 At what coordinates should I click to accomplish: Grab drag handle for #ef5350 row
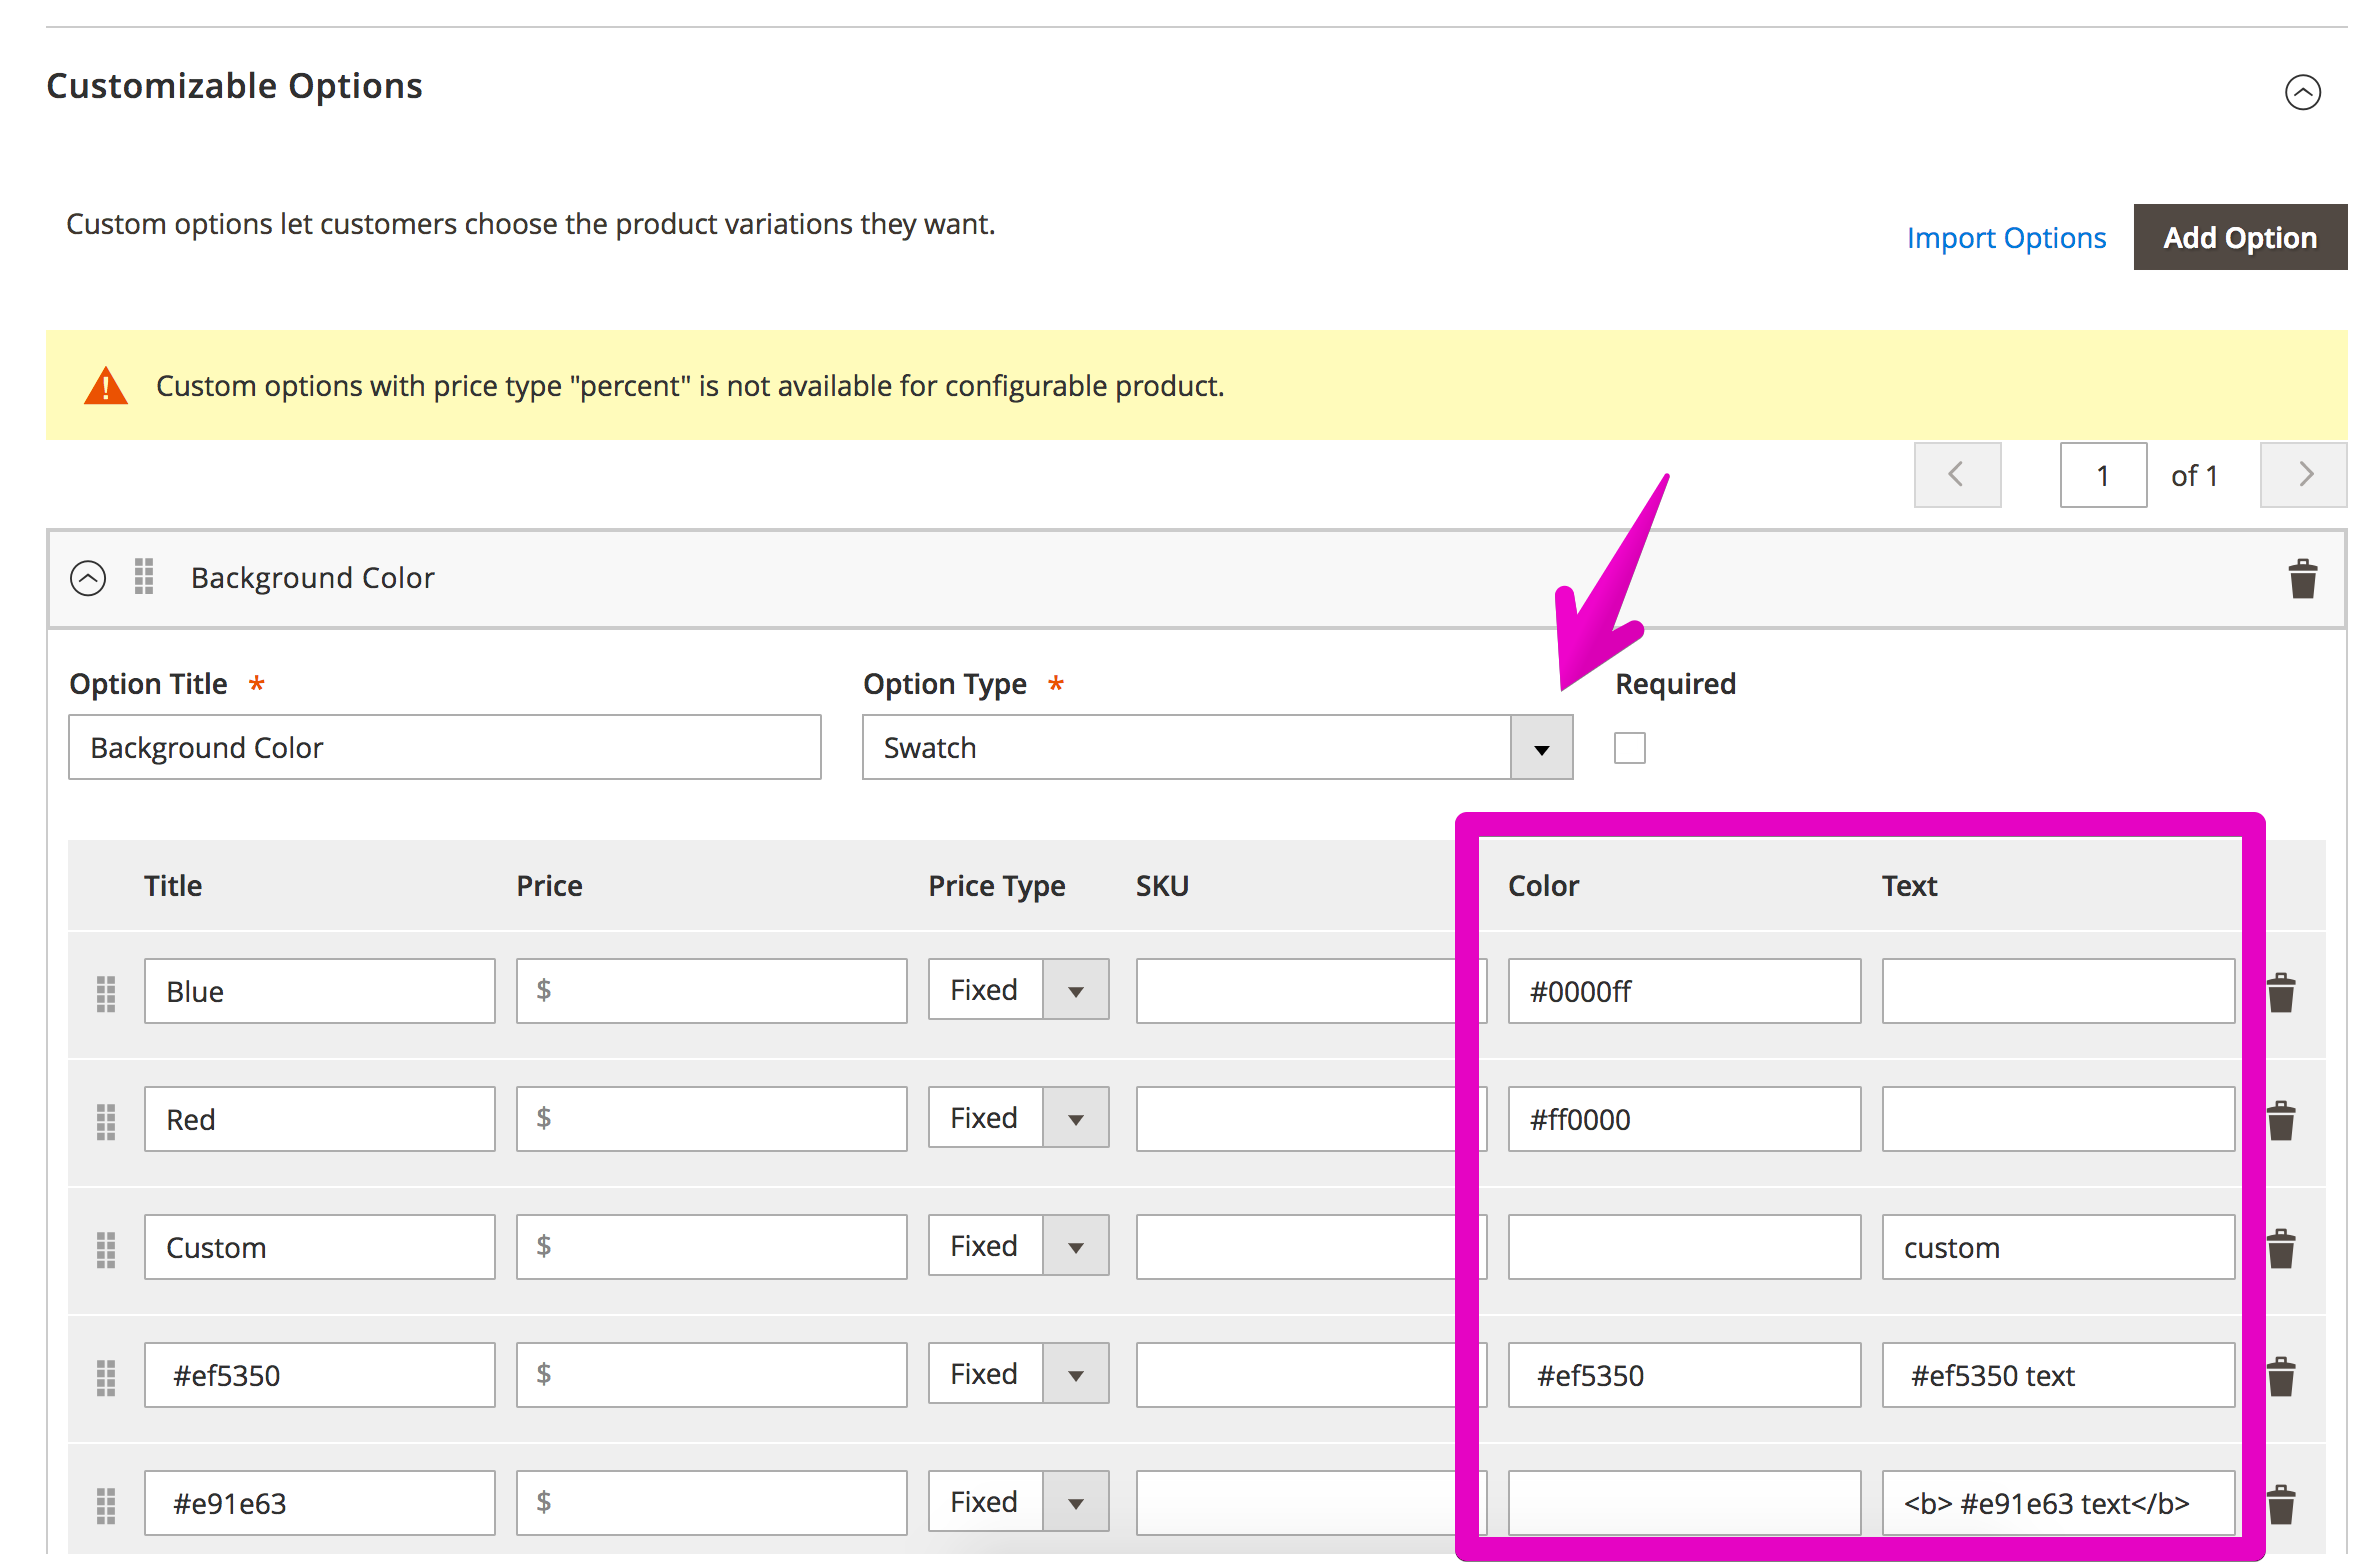pyautogui.click(x=106, y=1377)
